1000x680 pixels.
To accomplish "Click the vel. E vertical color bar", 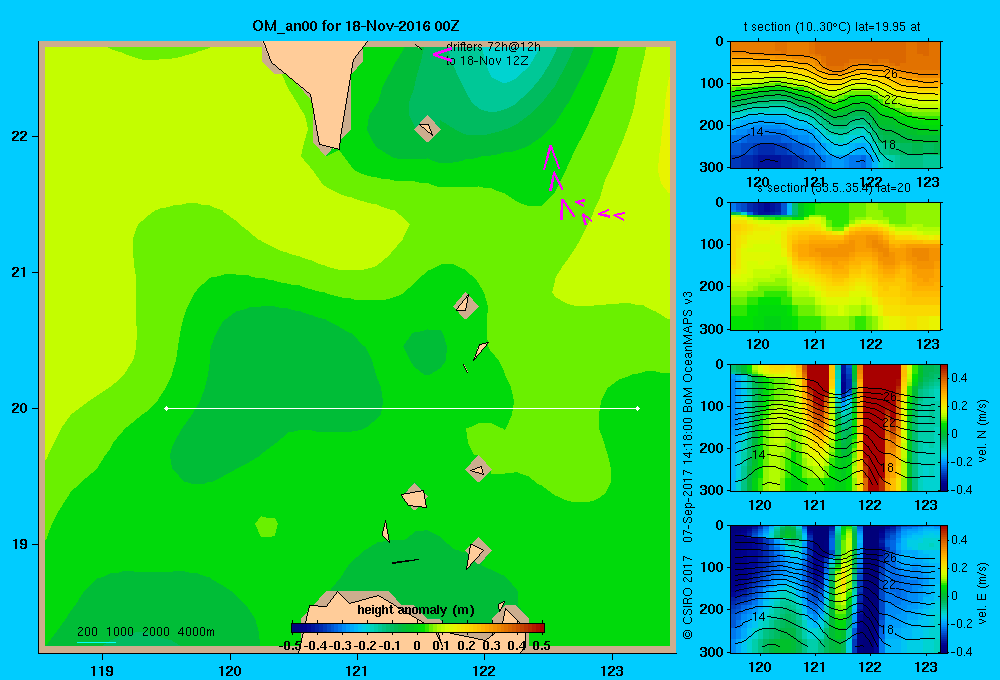I will (945, 589).
